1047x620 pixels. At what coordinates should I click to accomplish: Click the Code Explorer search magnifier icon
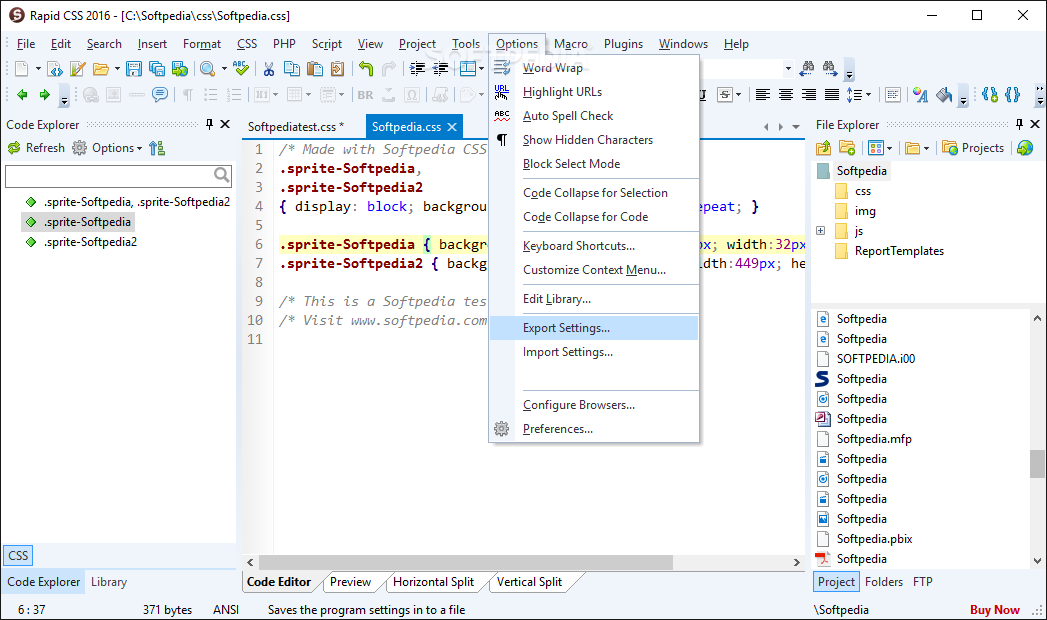[222, 176]
